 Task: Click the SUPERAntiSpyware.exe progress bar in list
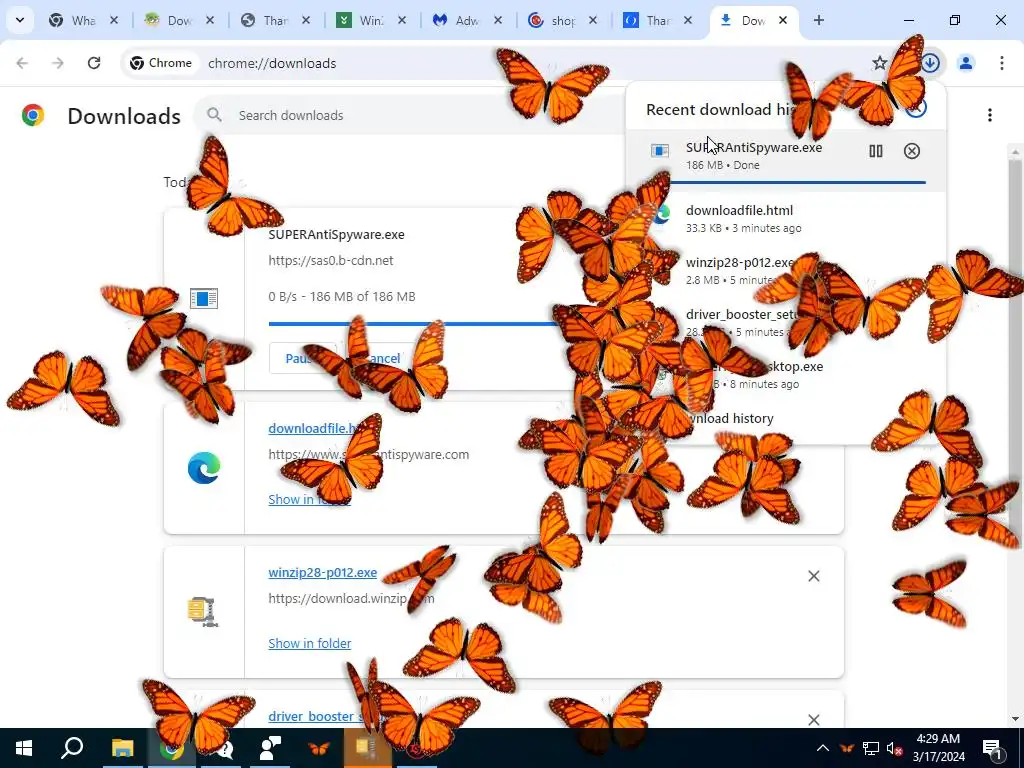(411, 323)
